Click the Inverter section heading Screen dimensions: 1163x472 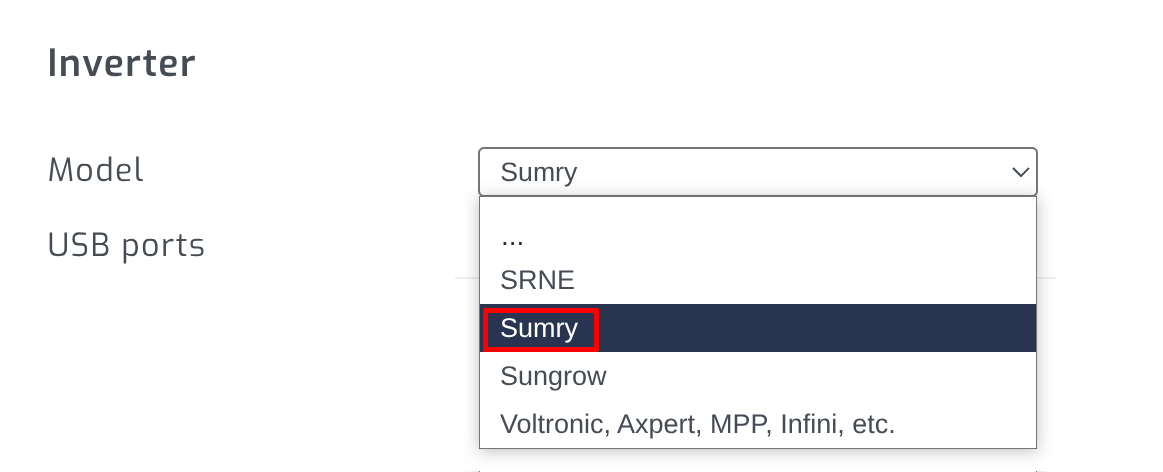pos(122,64)
